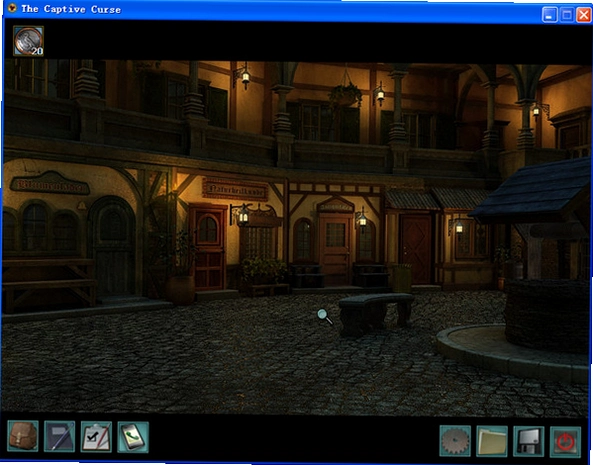Screen dimensions: 593x465
Task: Open the inventory satchel bag
Action: pos(23,436)
